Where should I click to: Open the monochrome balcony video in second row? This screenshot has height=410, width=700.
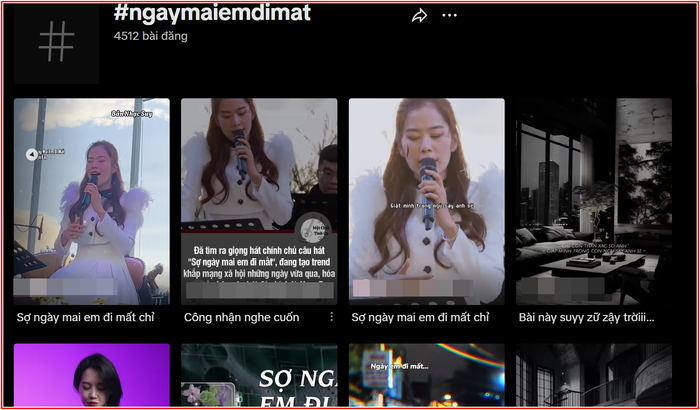[x=594, y=375]
